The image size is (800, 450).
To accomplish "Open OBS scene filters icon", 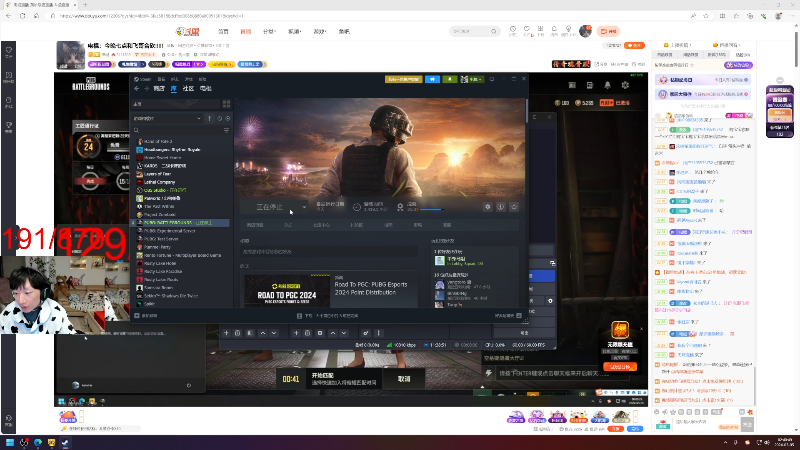I will pyautogui.click(x=250, y=333).
